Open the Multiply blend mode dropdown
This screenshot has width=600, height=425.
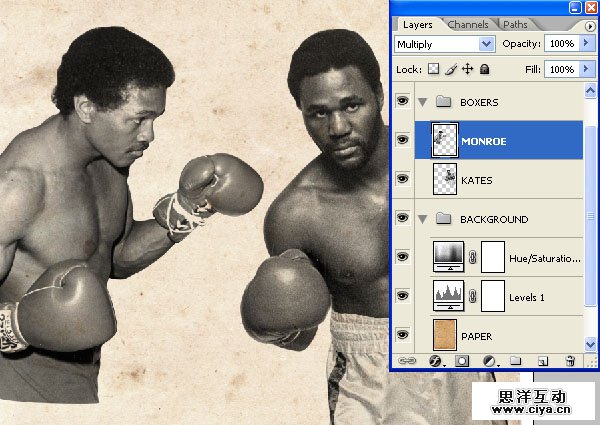point(487,45)
